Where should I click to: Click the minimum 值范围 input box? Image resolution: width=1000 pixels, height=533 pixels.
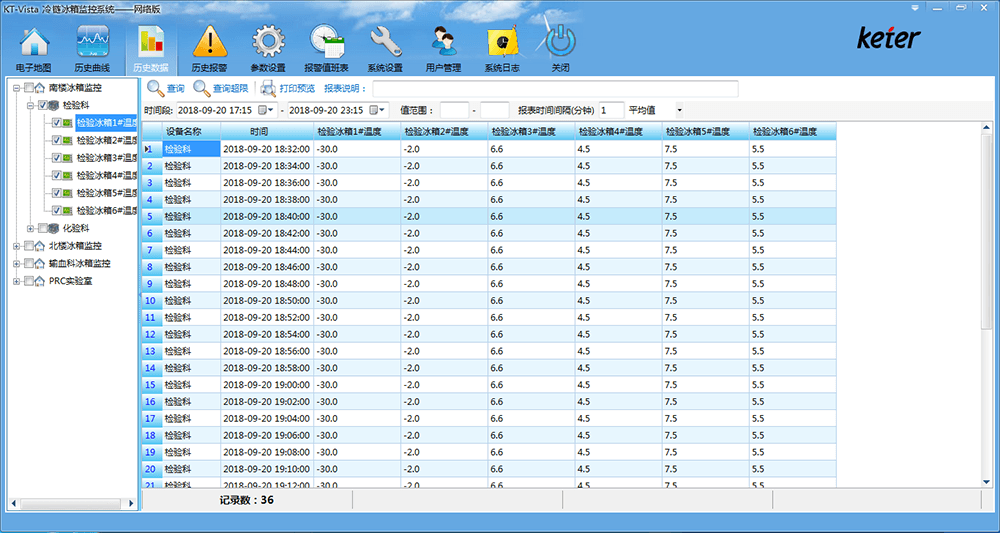(x=454, y=110)
